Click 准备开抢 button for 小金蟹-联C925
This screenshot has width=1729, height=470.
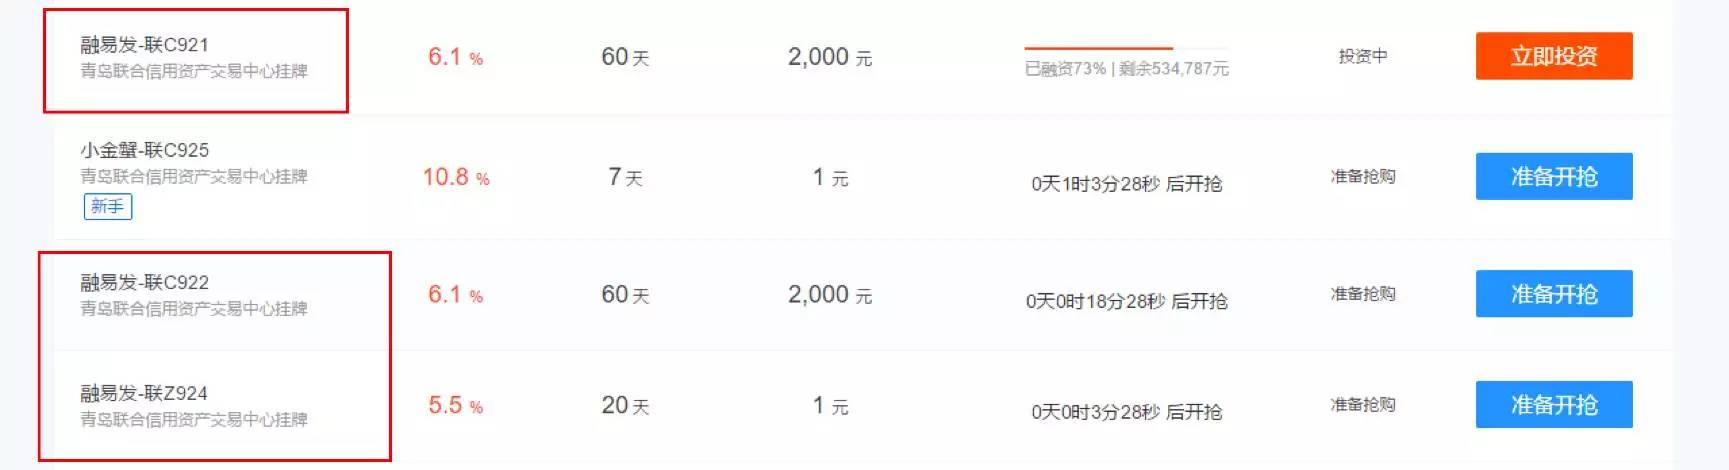[1553, 177]
